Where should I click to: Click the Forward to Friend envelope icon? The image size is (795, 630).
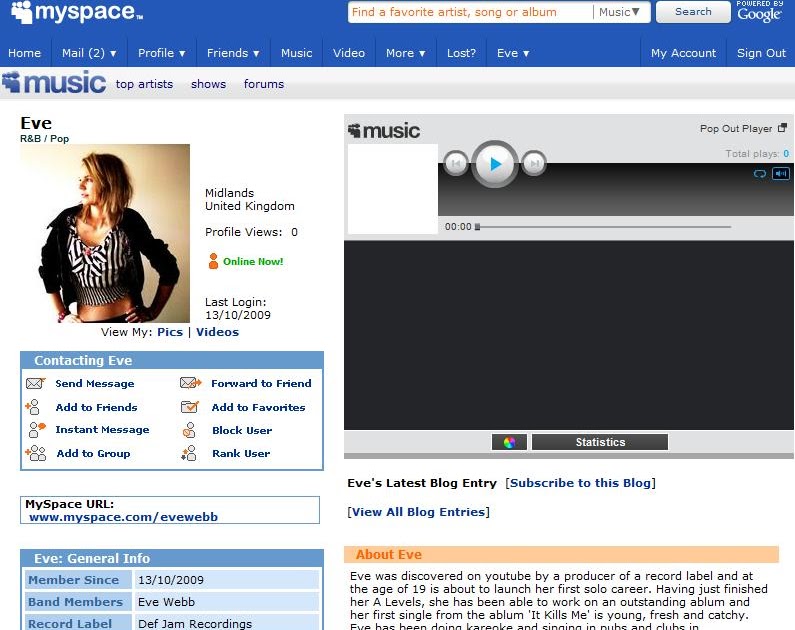click(x=191, y=383)
